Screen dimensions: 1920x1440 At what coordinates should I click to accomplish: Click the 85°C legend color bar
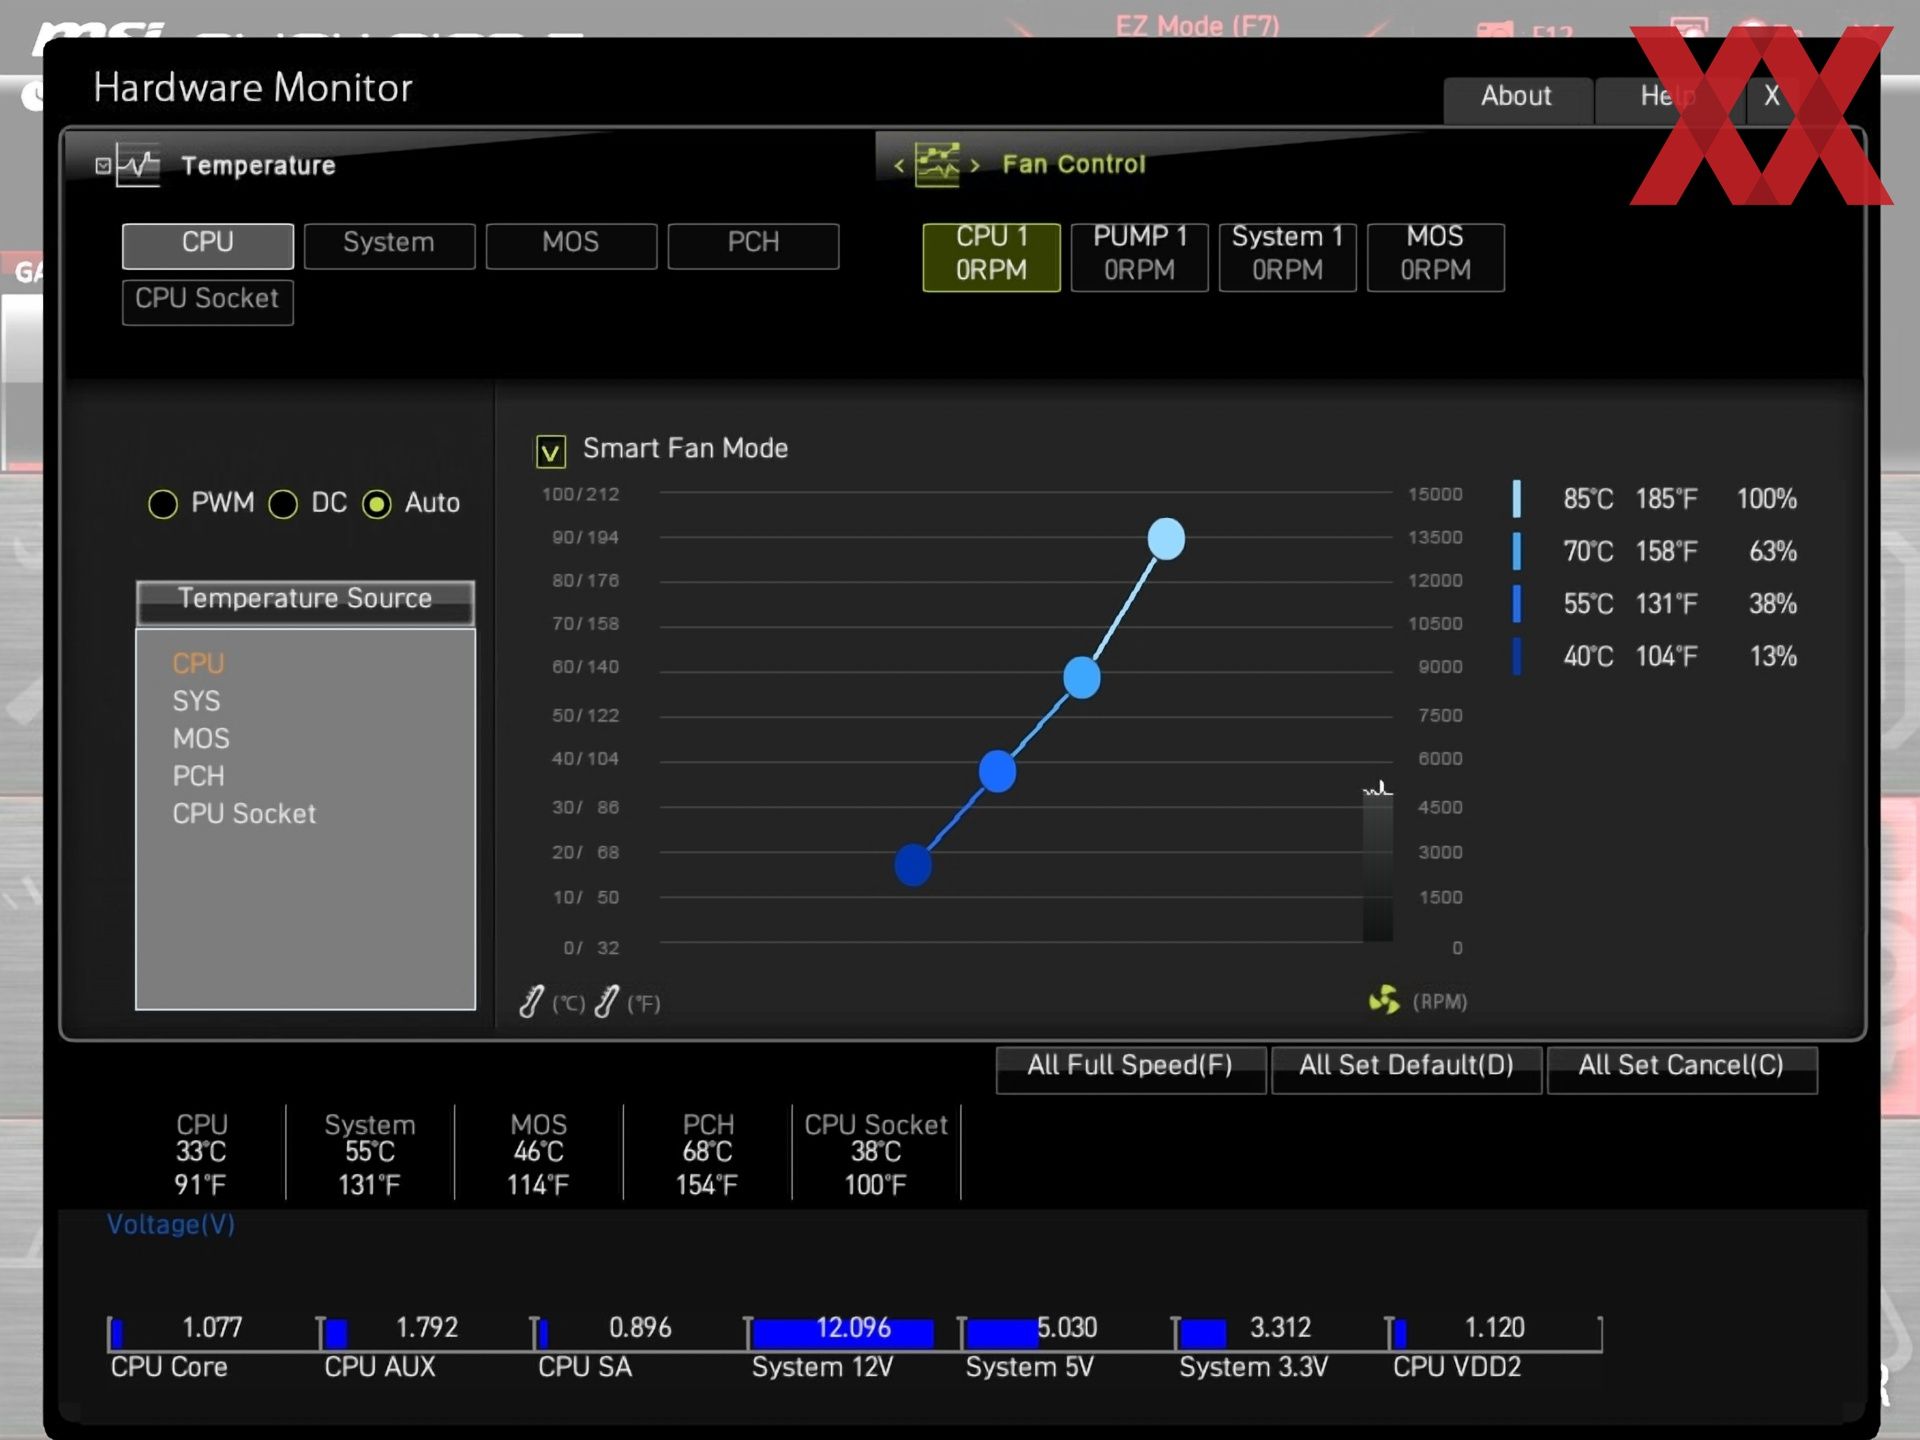1517,499
